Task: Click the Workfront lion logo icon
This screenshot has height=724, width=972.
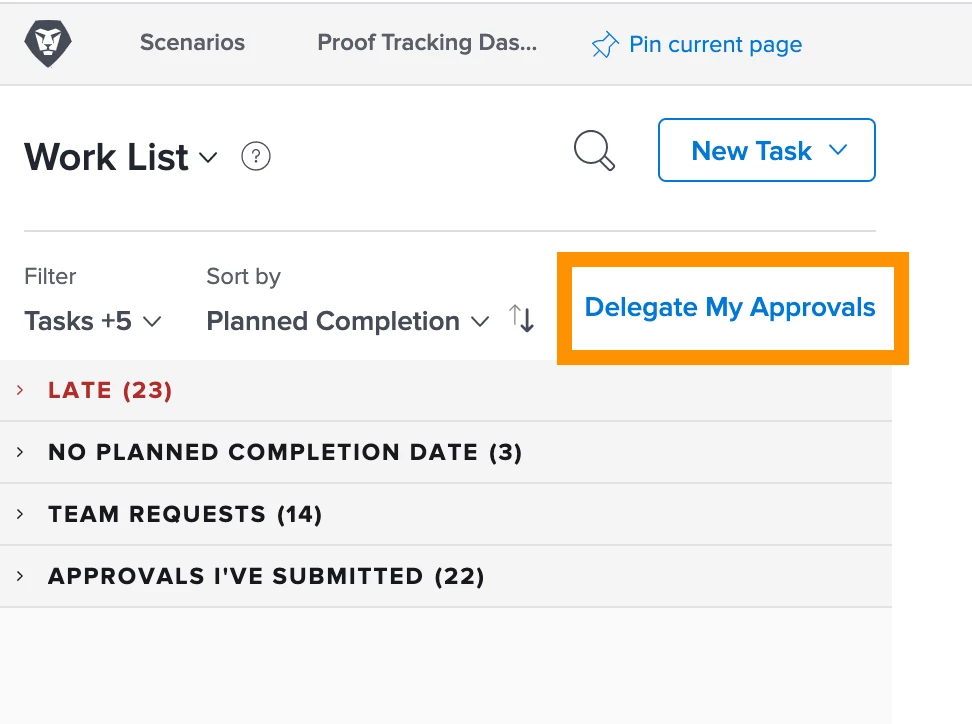Action: (x=48, y=43)
